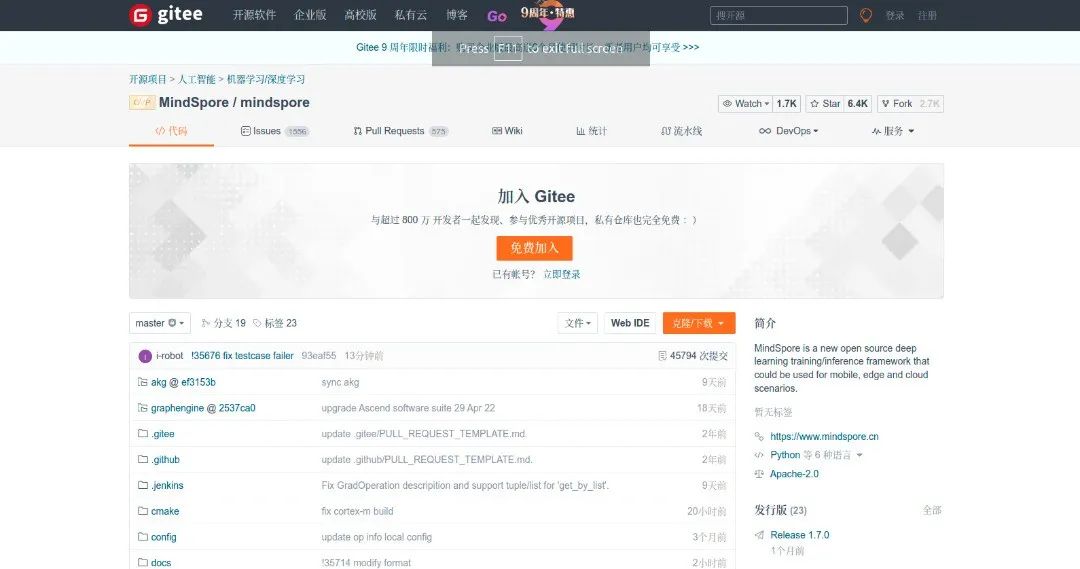Click the search input field
The width and height of the screenshot is (1080, 569).
pos(778,16)
